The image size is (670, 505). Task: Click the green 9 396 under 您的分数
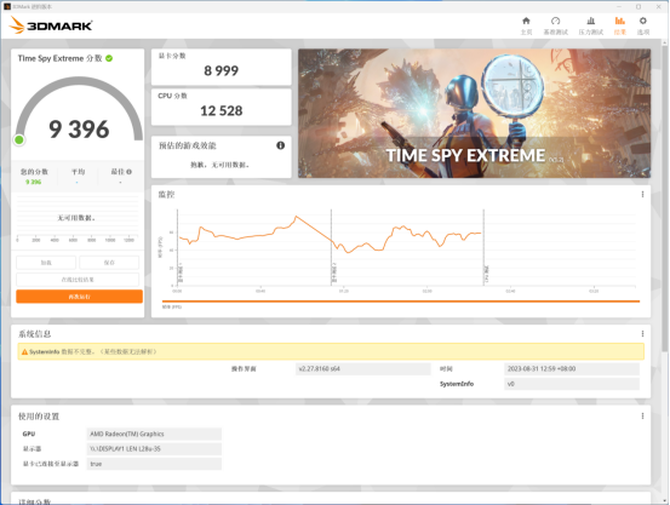click(33, 182)
